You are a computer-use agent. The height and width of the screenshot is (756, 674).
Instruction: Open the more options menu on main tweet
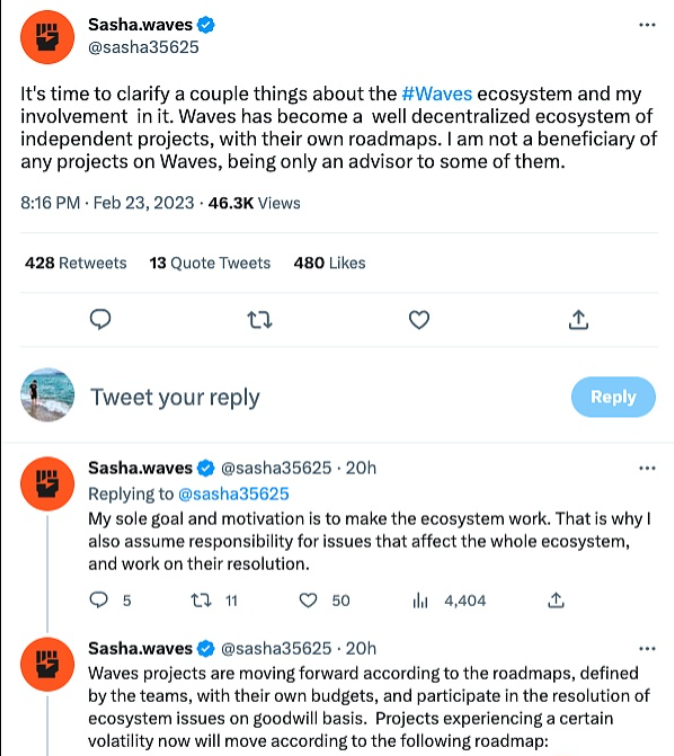647,25
